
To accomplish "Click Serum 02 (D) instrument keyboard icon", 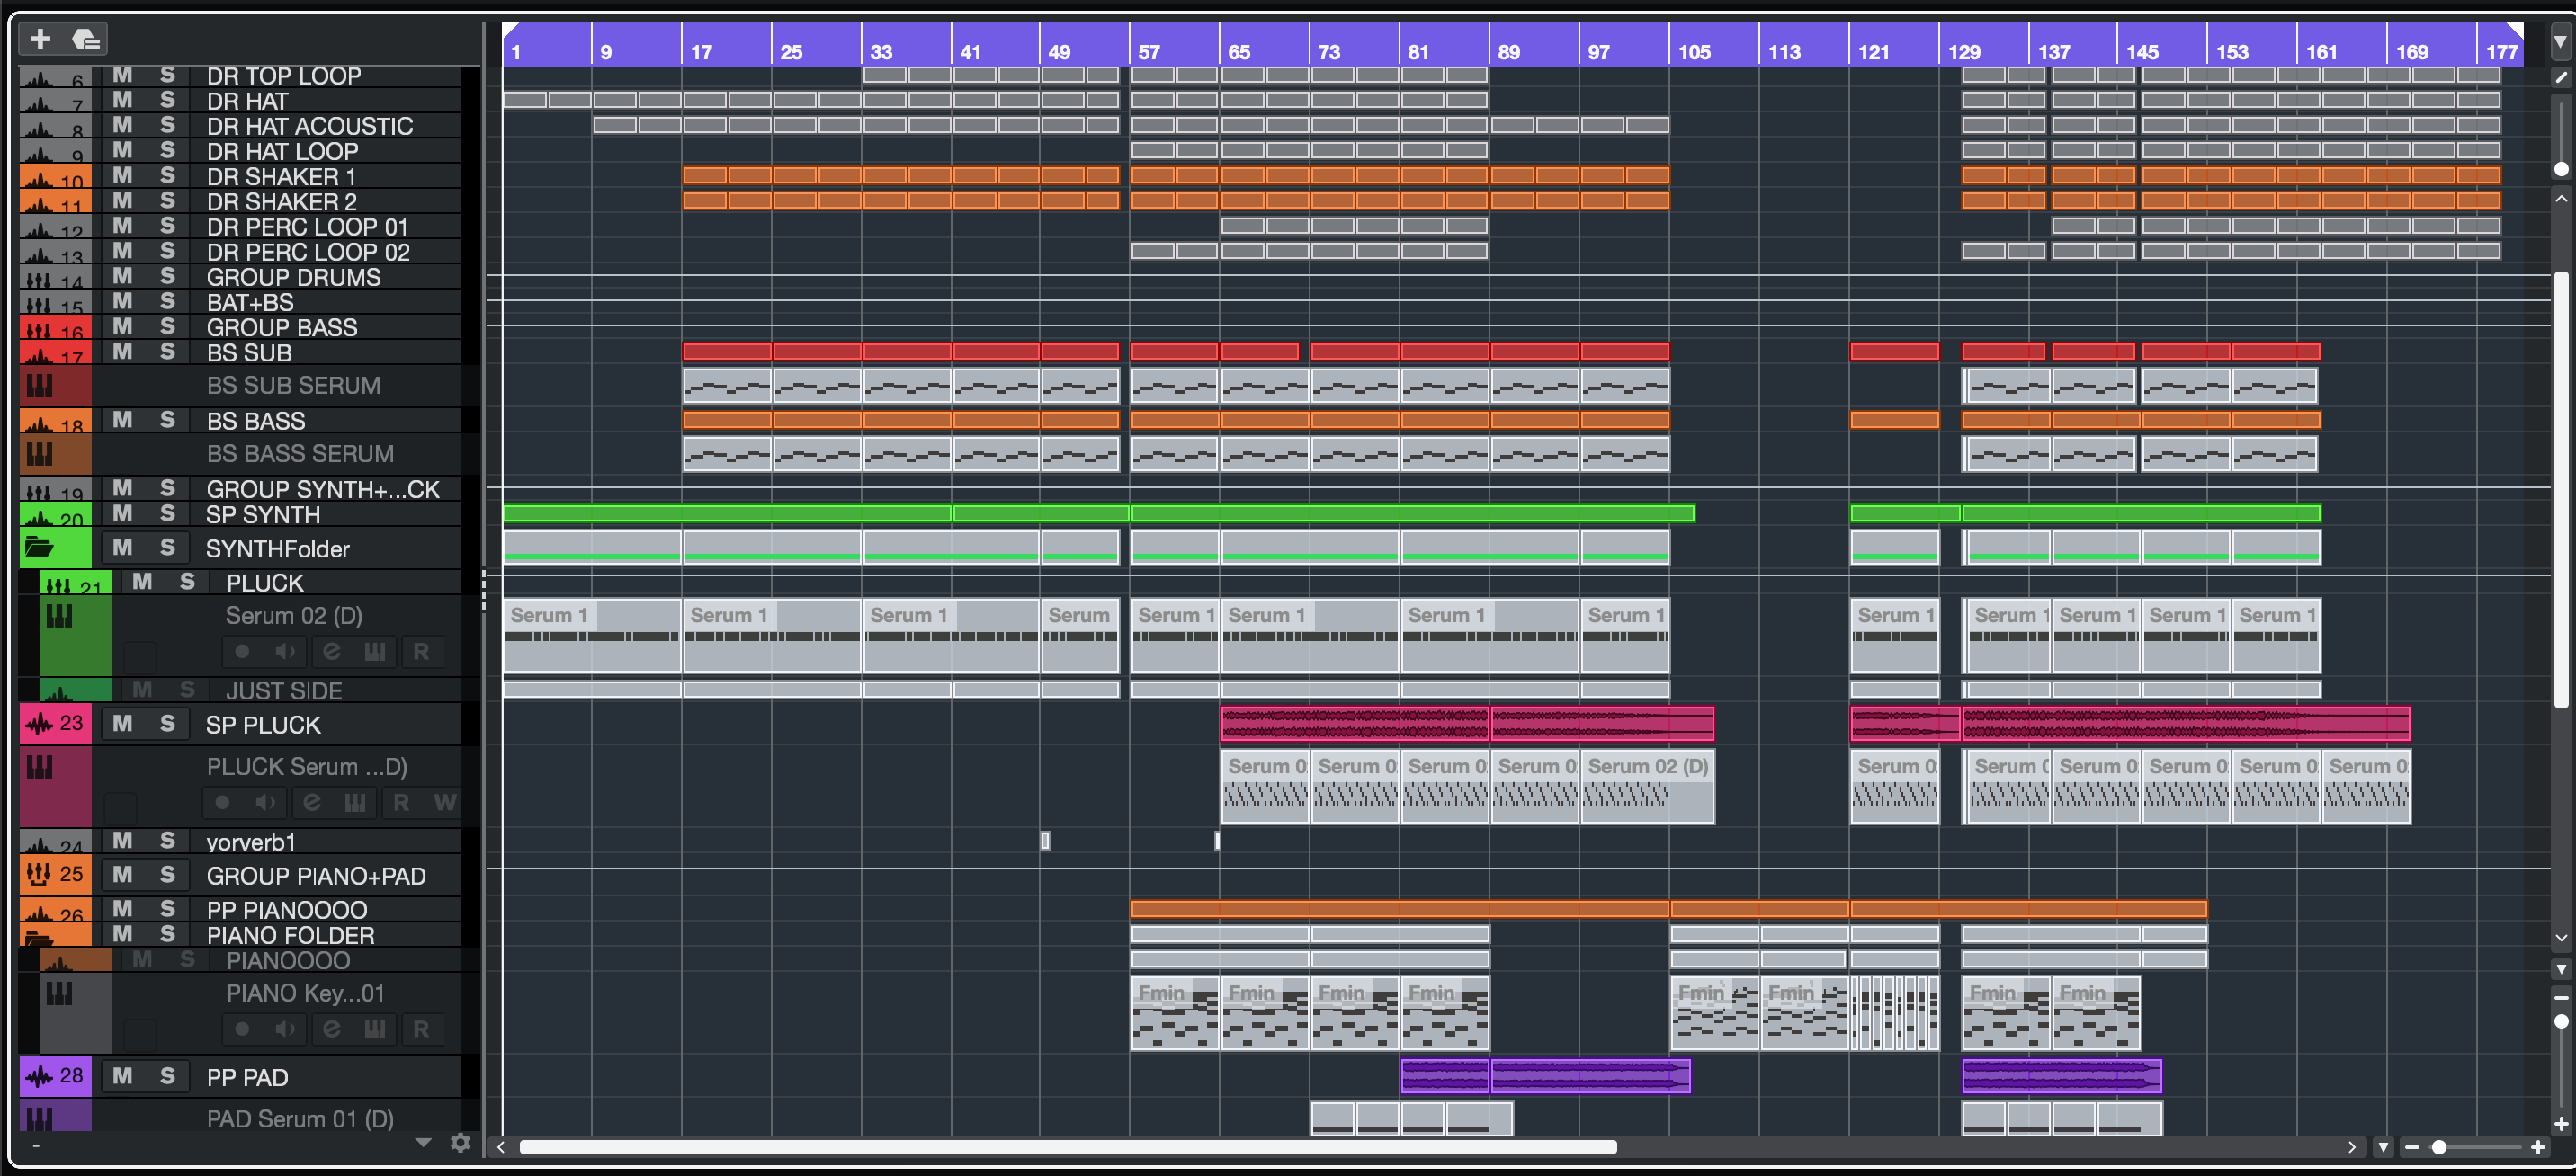I will click(59, 617).
